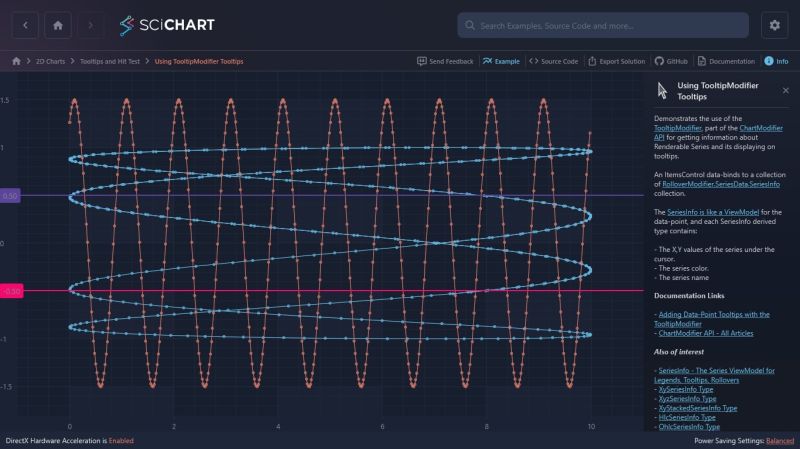Go to the Home button in header
This screenshot has width=800, height=449.
pos(58,25)
